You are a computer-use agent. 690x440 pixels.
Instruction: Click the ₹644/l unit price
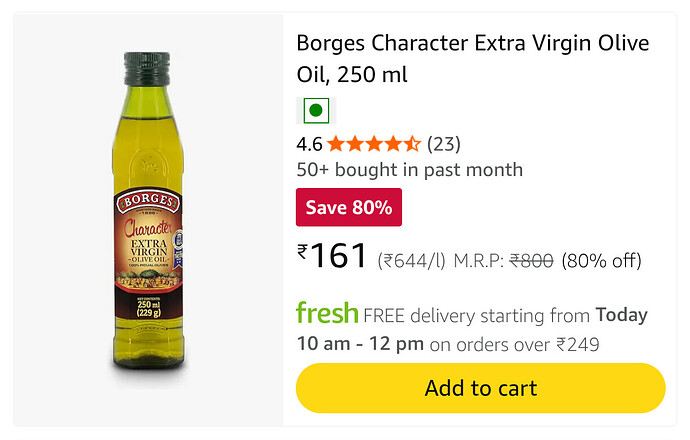click(411, 261)
